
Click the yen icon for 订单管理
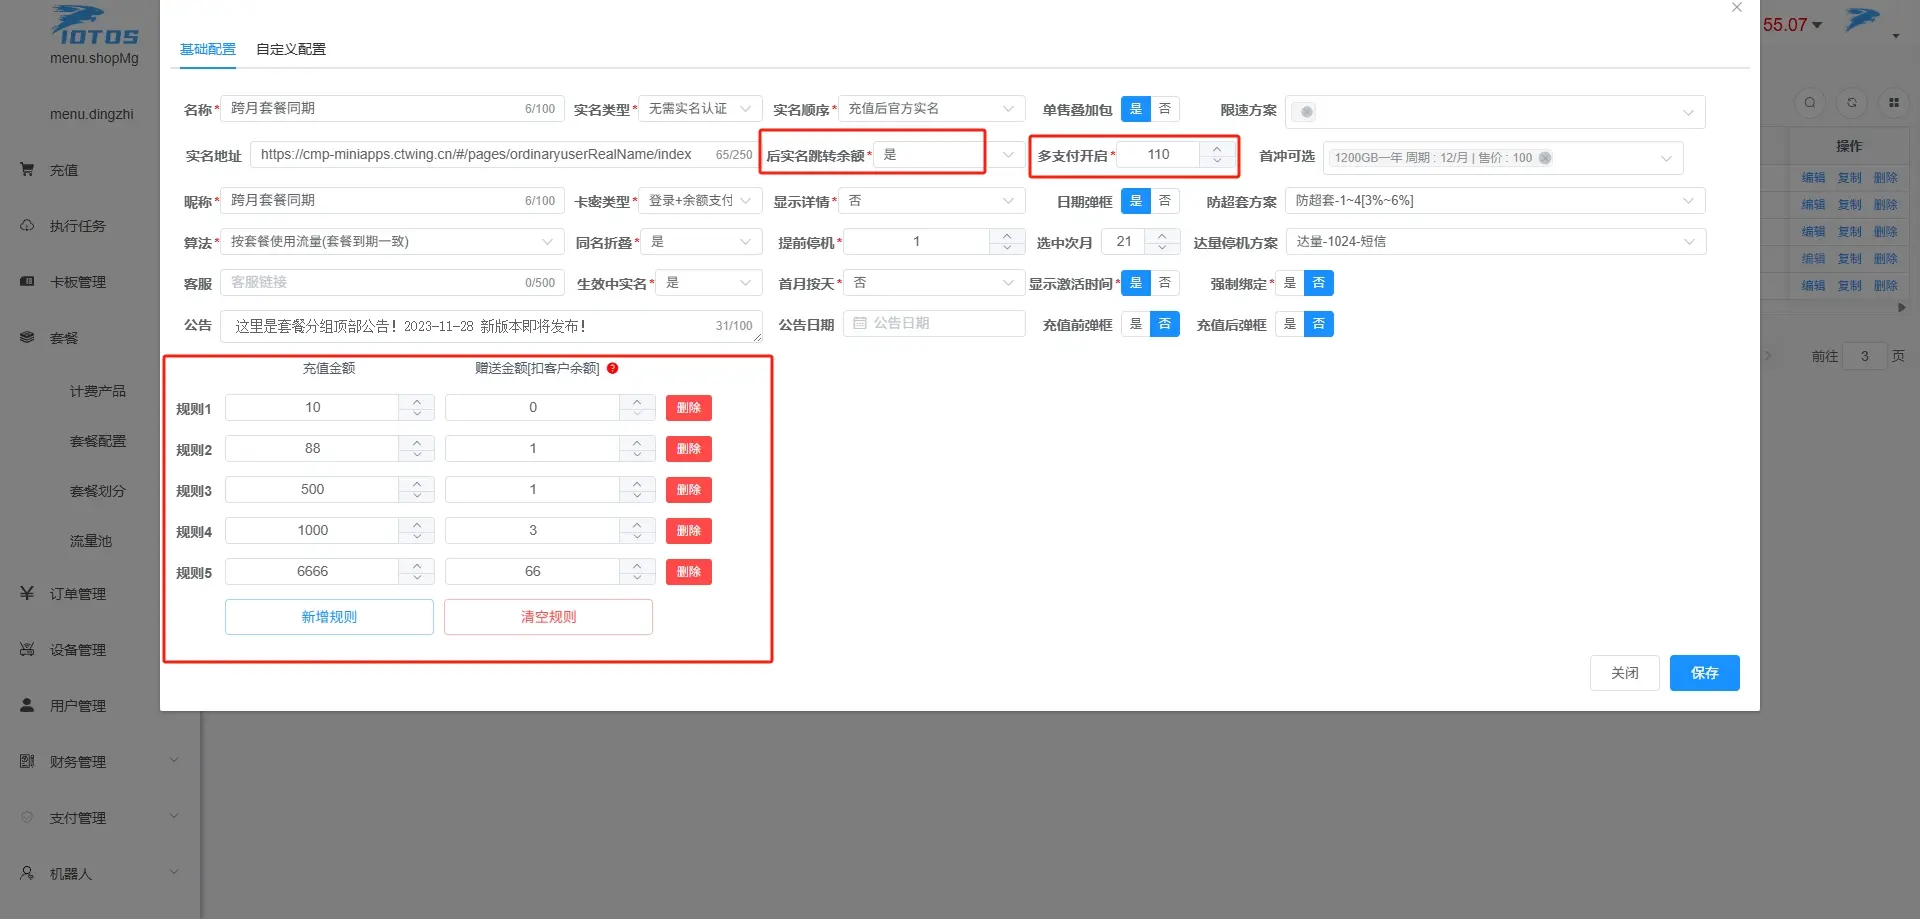(27, 594)
